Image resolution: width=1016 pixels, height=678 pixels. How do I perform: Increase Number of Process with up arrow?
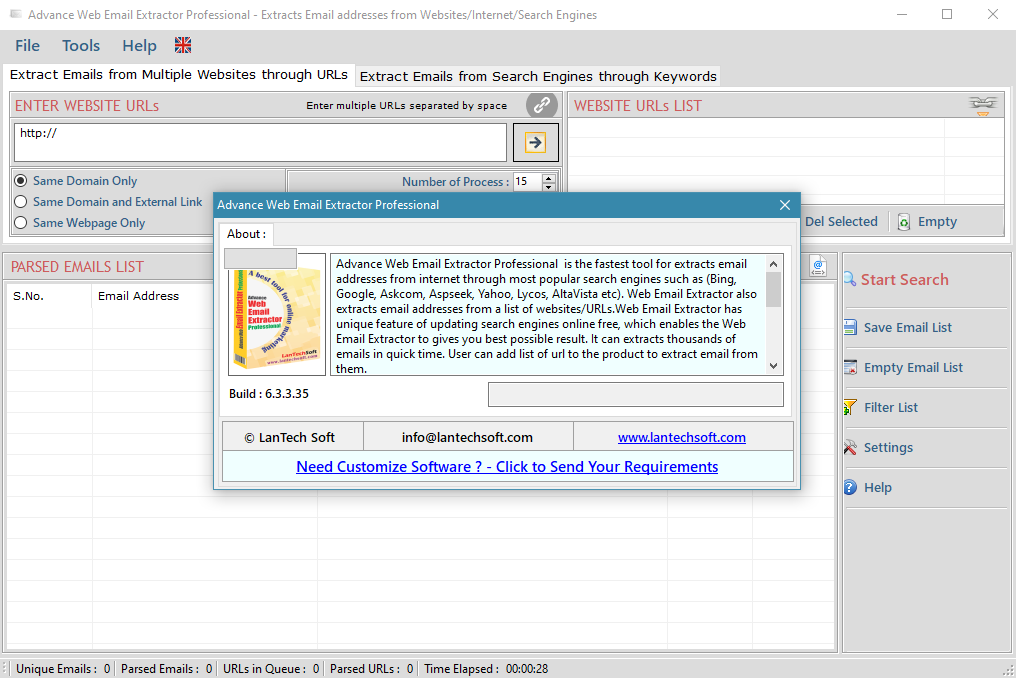(549, 178)
